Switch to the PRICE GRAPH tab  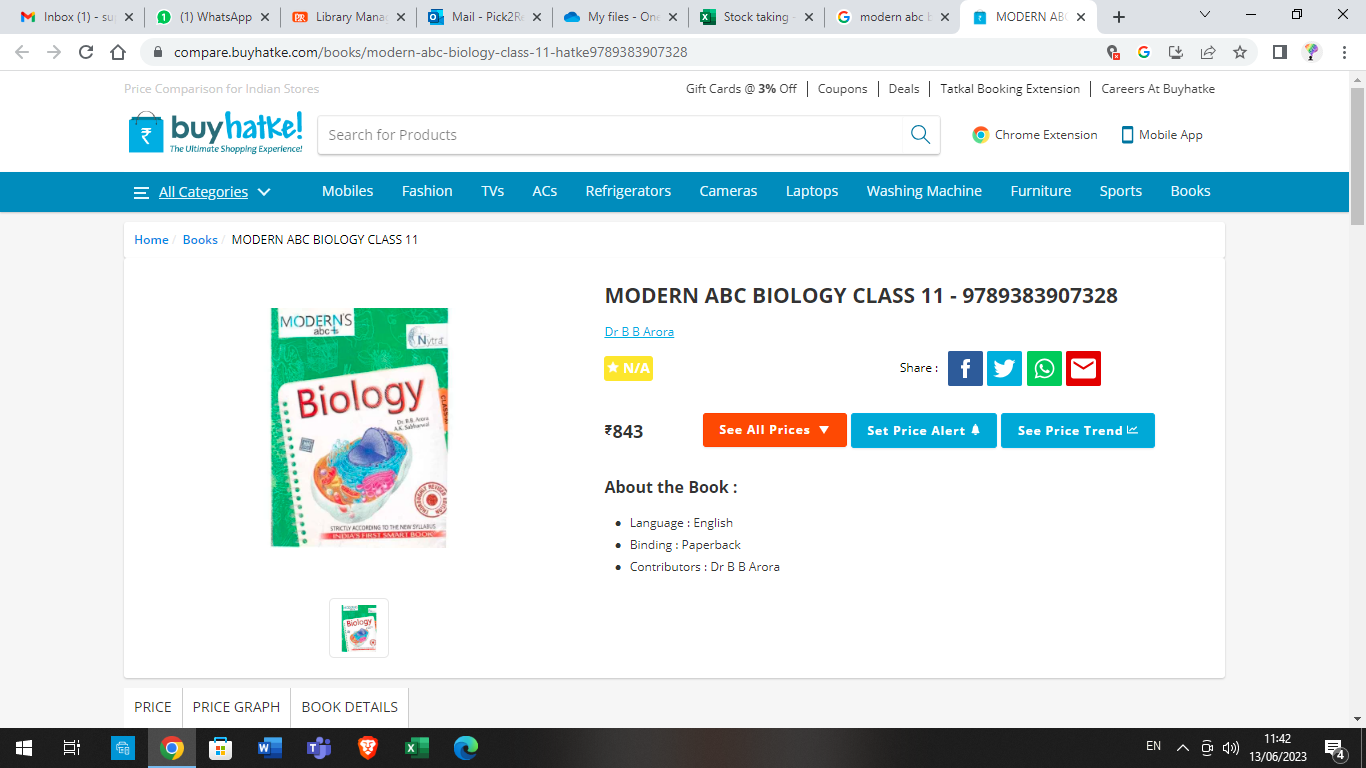pos(236,707)
